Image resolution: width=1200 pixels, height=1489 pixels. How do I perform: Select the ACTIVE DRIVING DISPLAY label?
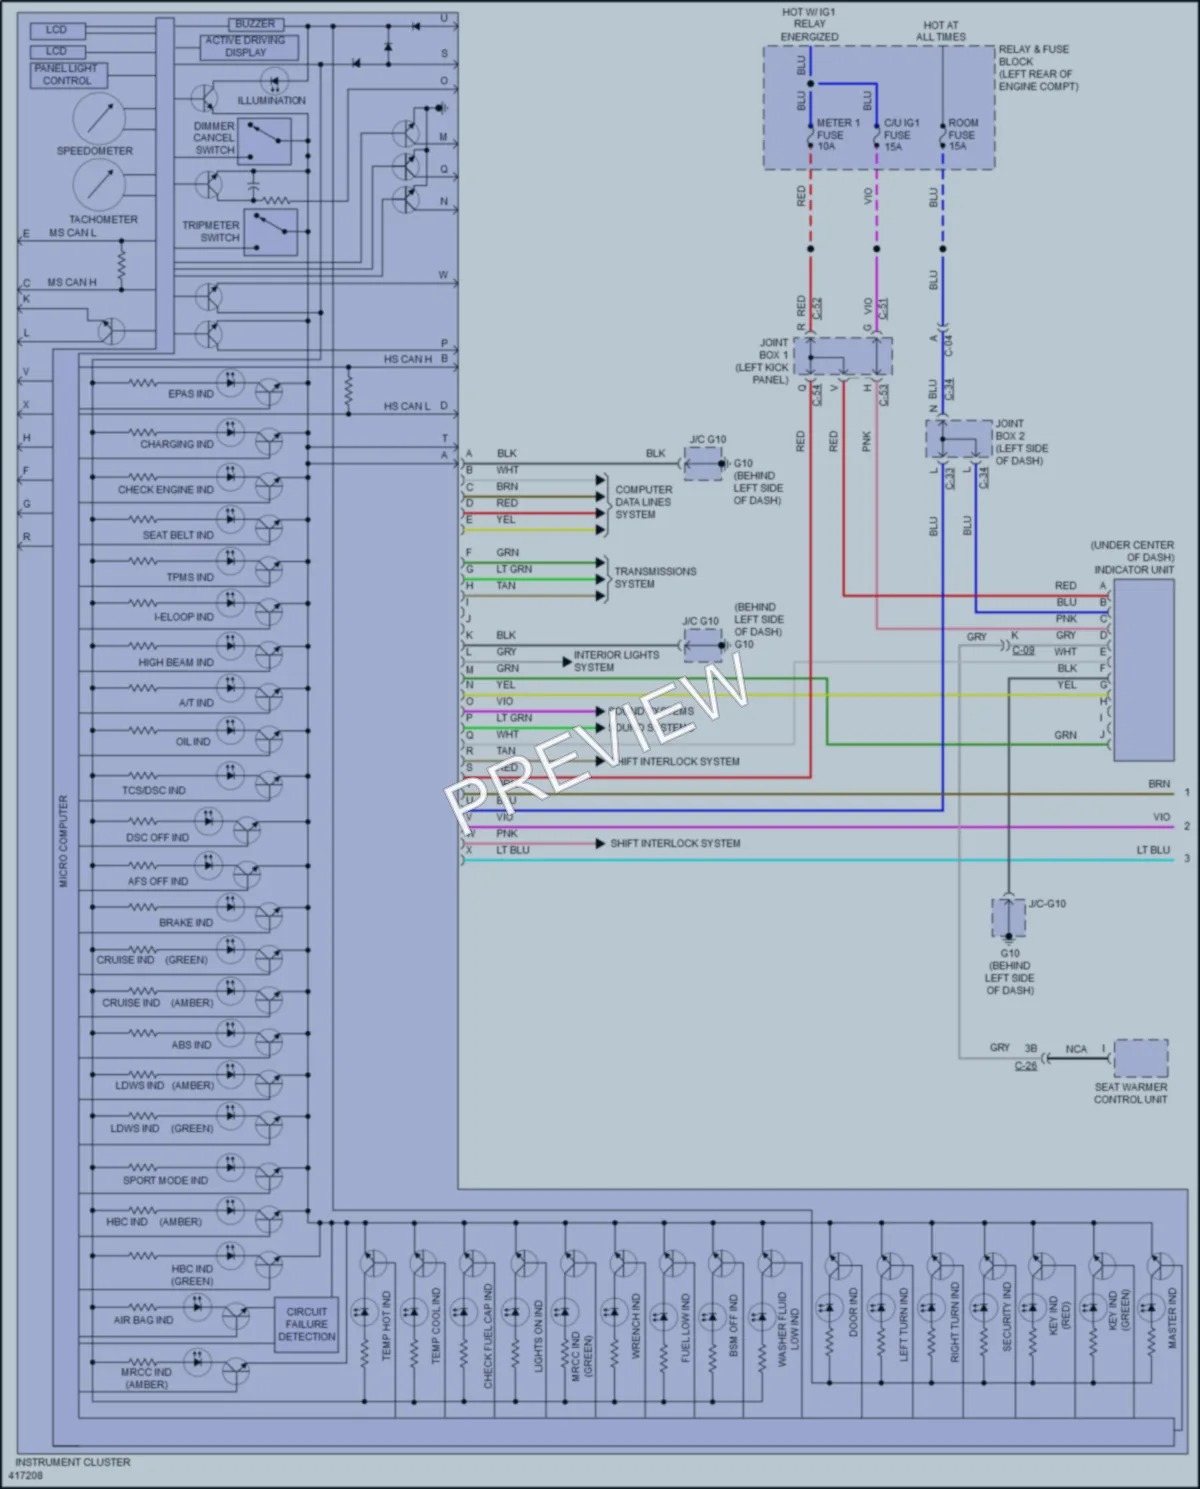click(245, 46)
